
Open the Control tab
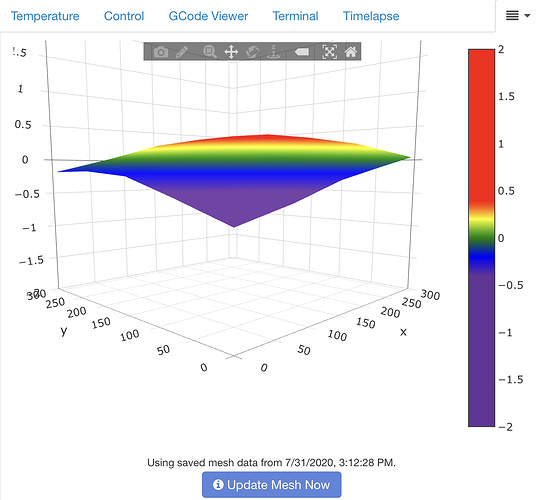pos(124,16)
